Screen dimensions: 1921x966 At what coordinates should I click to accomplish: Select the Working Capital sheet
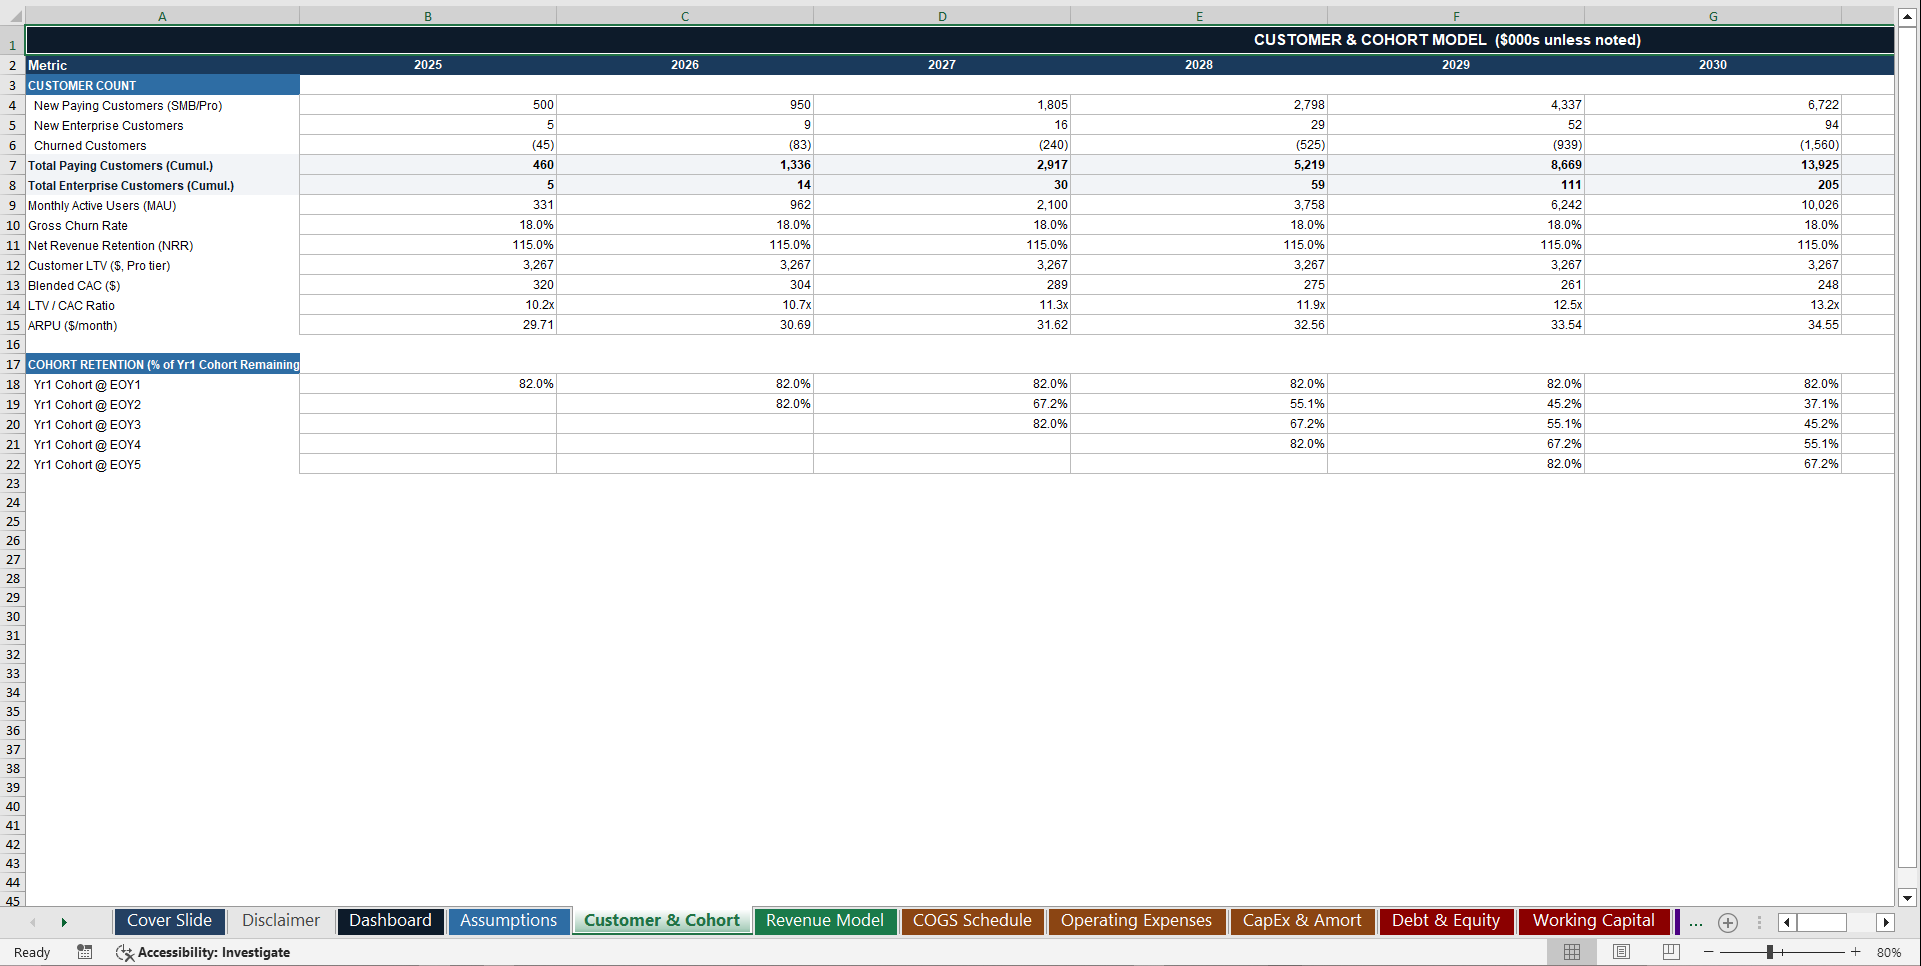(1593, 921)
